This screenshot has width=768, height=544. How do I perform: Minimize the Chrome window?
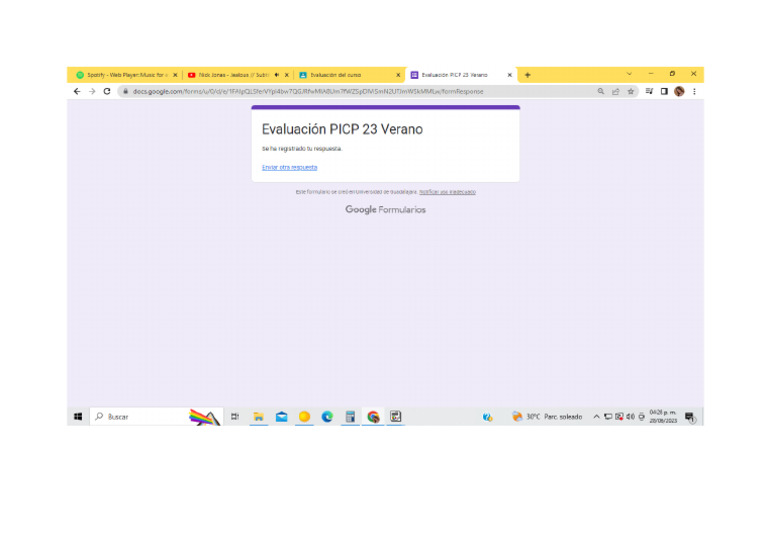[651, 73]
